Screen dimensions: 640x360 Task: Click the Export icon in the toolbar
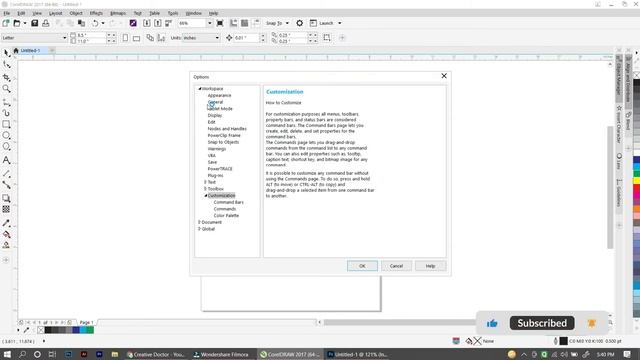[158, 23]
